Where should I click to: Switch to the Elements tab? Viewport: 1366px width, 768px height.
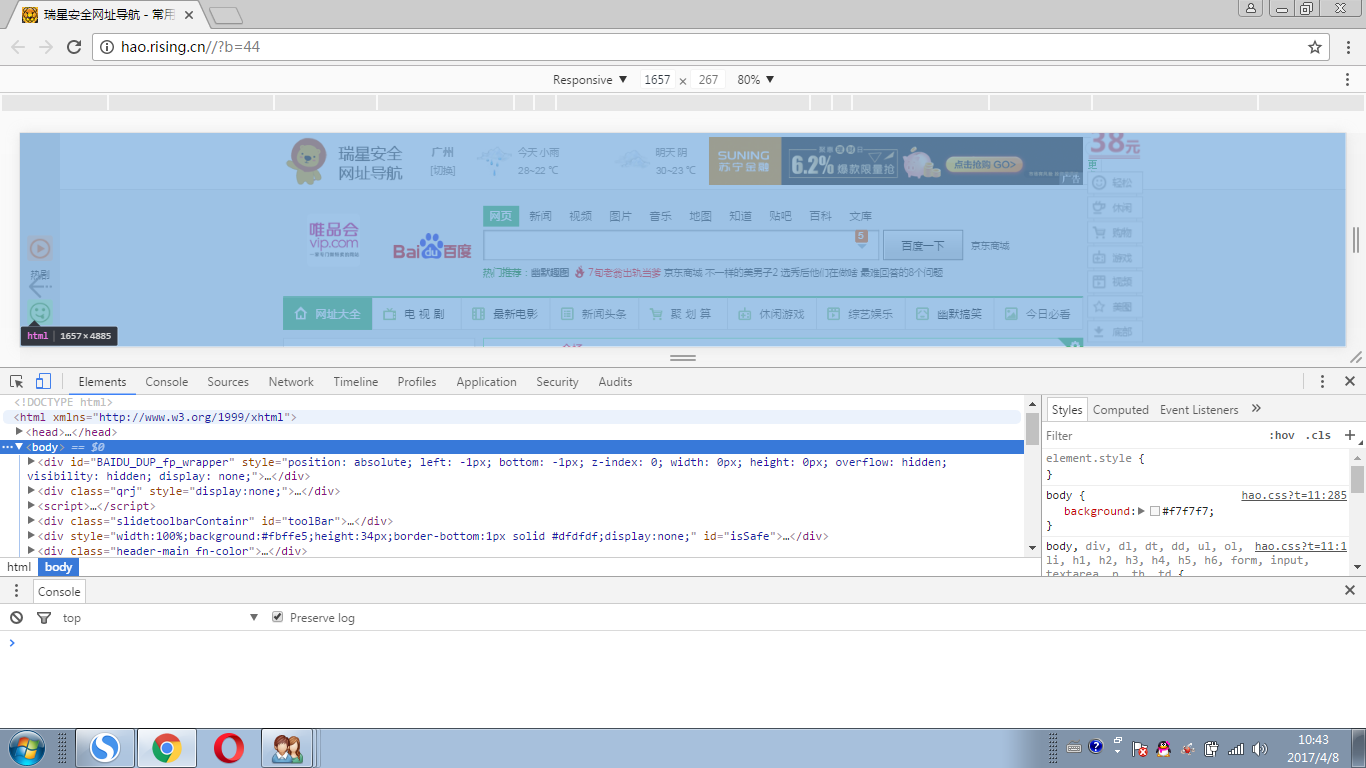click(x=102, y=382)
